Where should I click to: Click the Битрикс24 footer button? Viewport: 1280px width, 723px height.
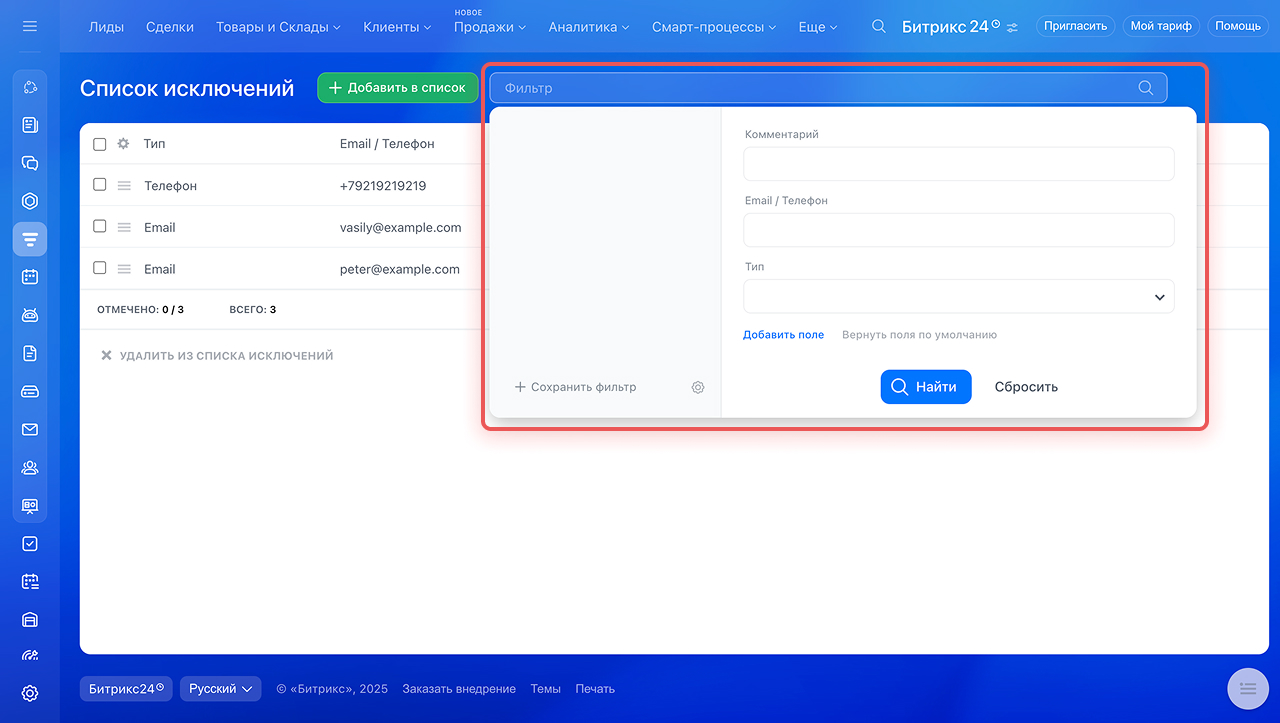click(126, 689)
